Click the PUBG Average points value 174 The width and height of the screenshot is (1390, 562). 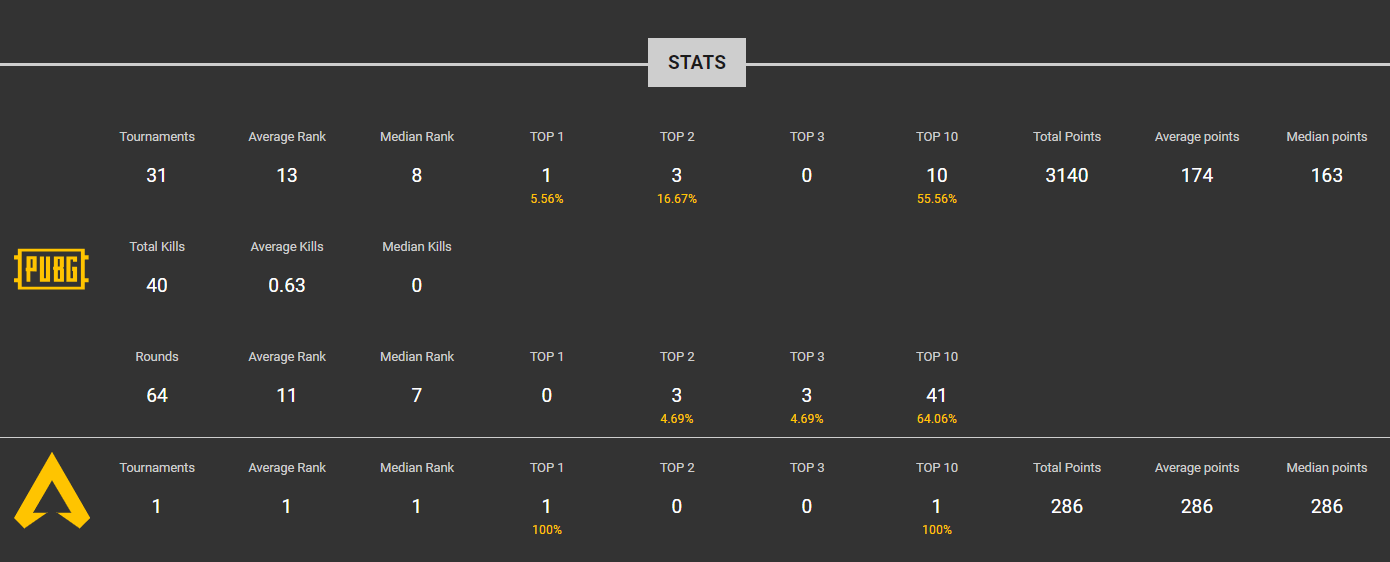click(x=1197, y=175)
